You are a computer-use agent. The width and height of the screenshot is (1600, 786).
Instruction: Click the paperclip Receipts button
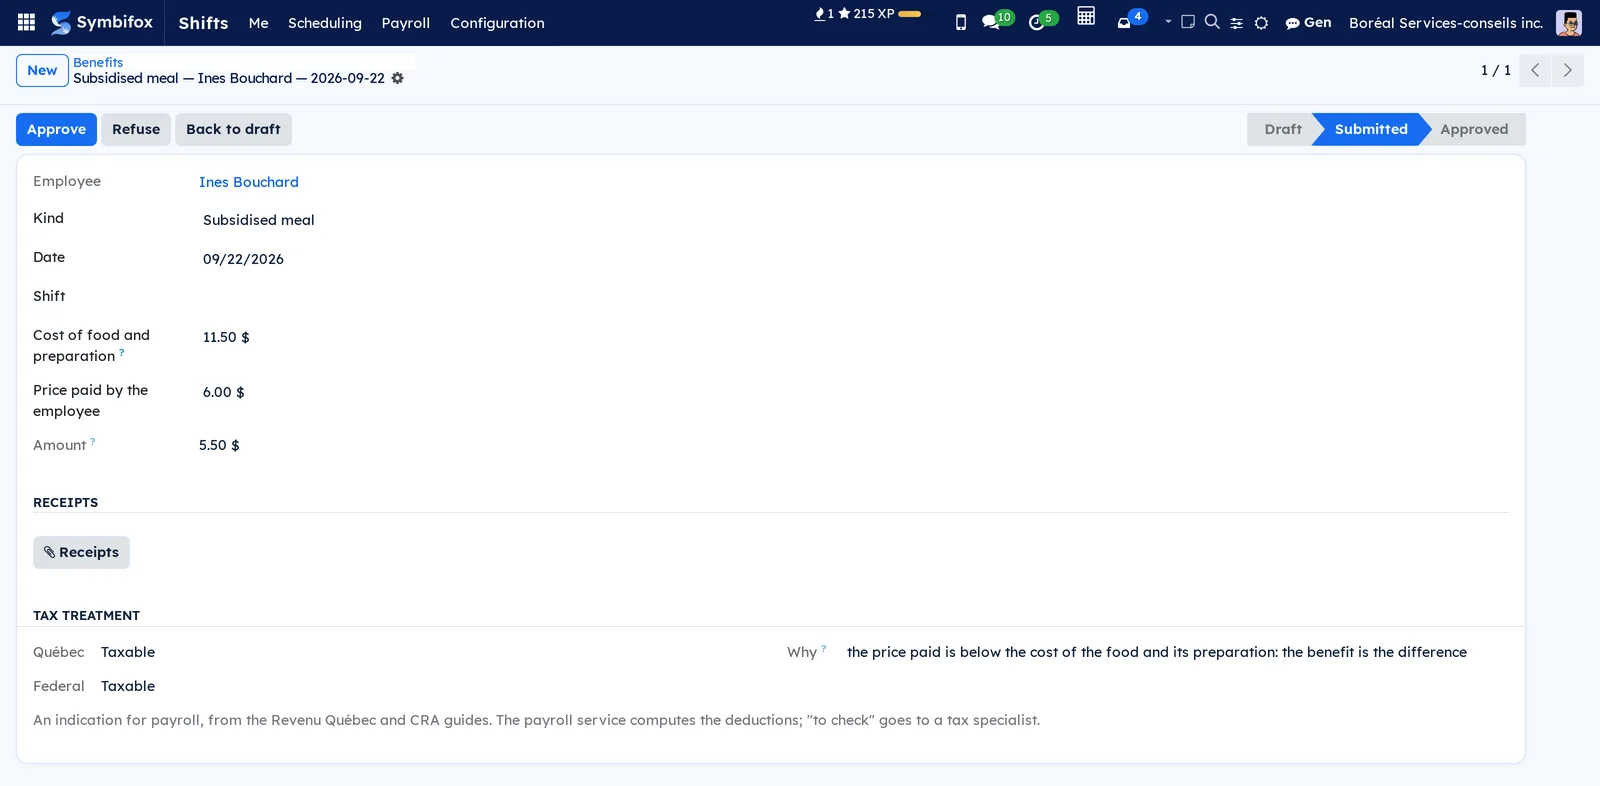click(81, 552)
